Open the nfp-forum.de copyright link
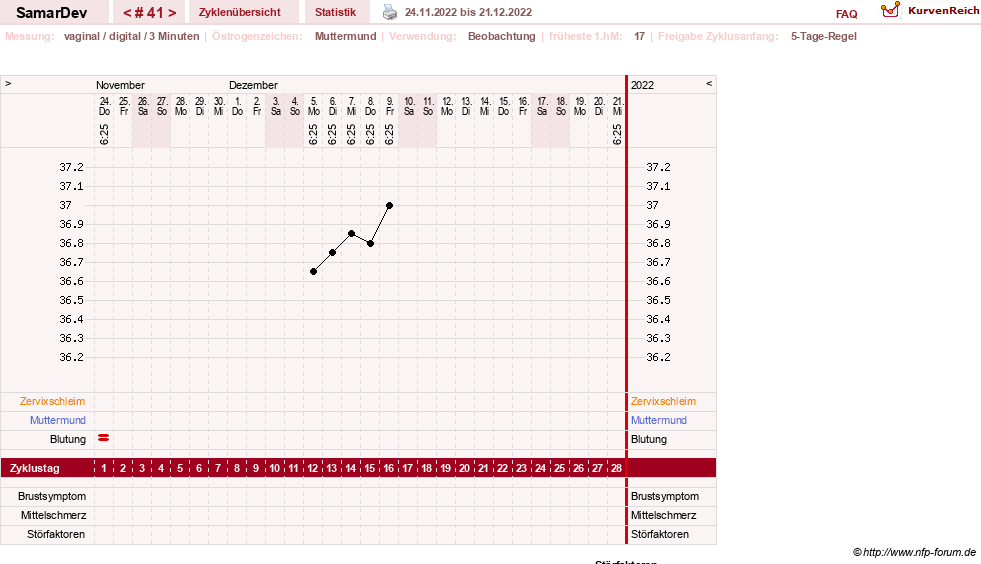 pyautogui.click(x=914, y=552)
